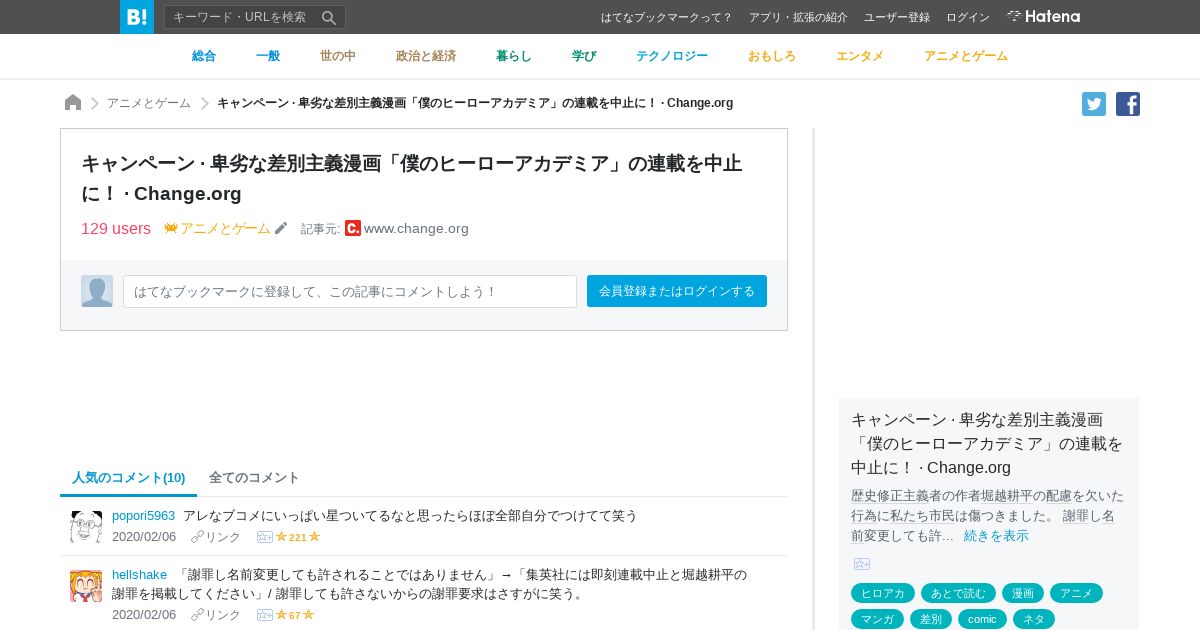Open アプリ・拡張の紹介 link
The height and width of the screenshot is (630, 1200).
(x=798, y=17)
